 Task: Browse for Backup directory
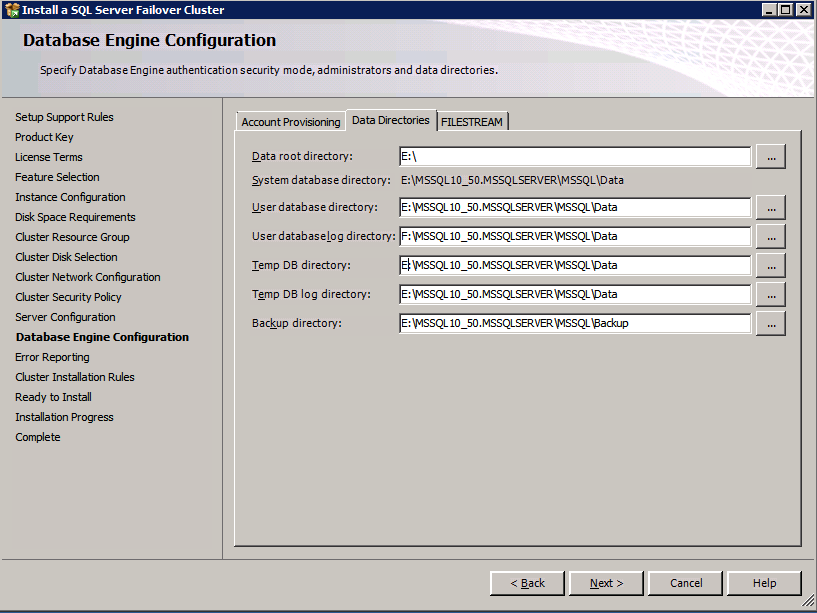click(771, 324)
